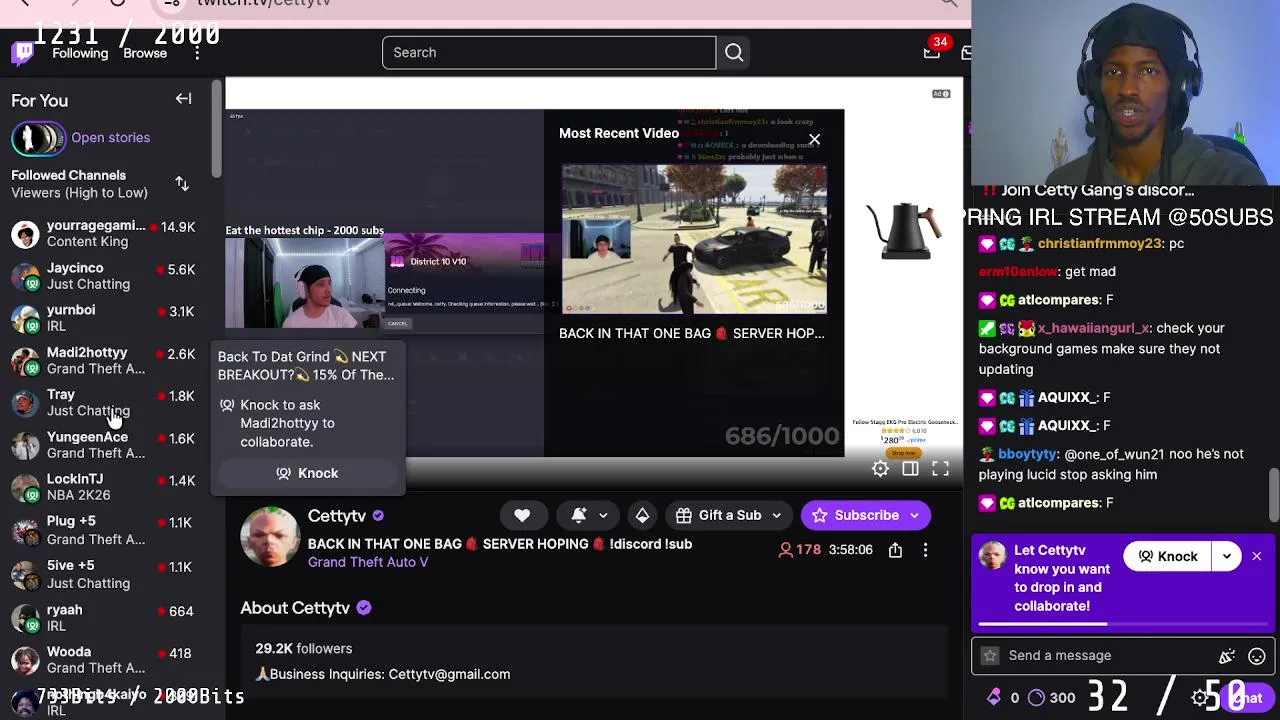Open notification options chevron beside bell
The height and width of the screenshot is (720, 1280).
pos(603,515)
